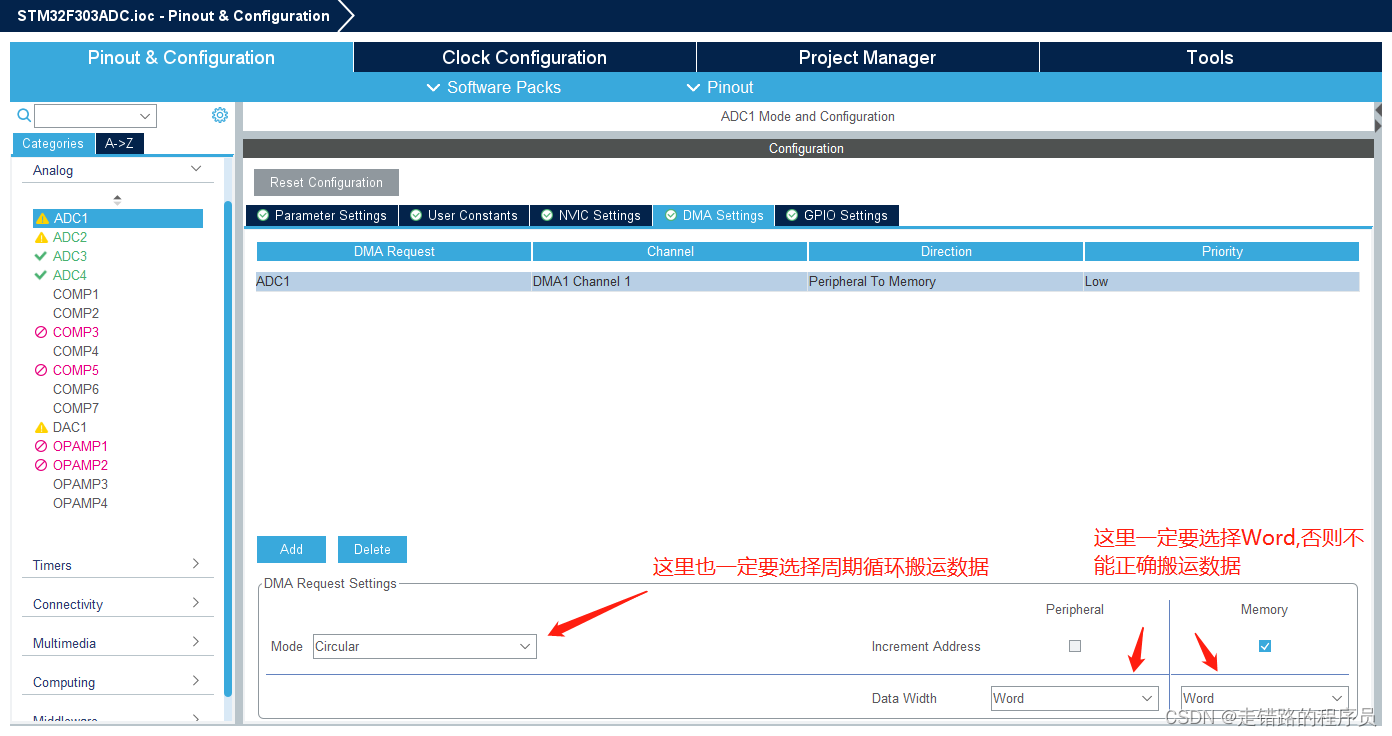Select COMP6 in the list

pyautogui.click(x=76, y=389)
